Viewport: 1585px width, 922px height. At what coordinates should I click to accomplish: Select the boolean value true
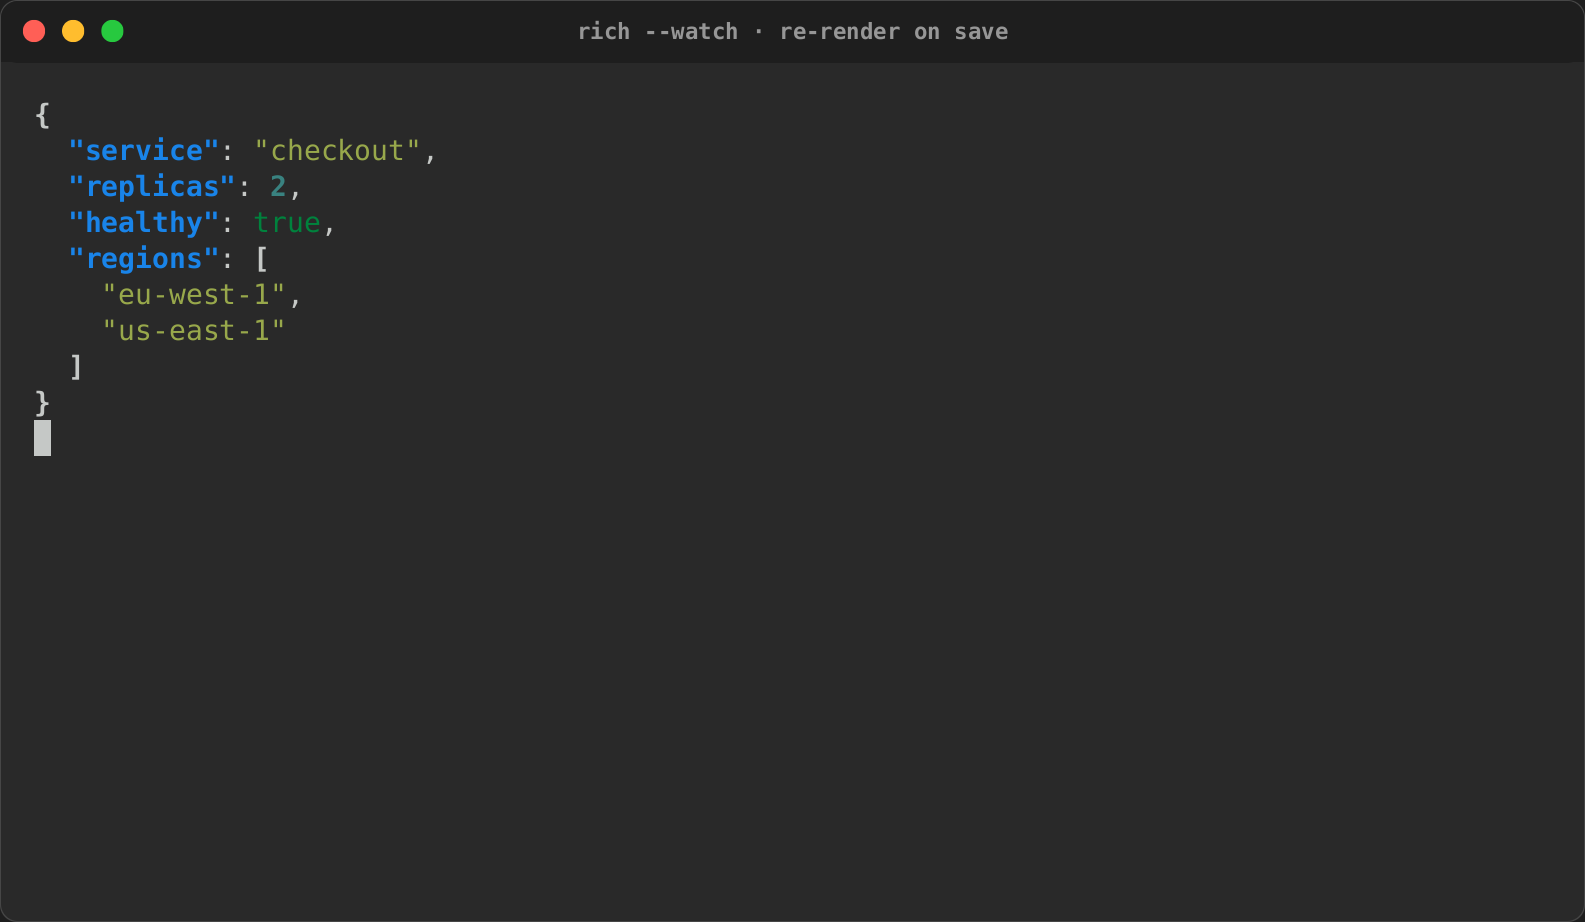coord(287,223)
